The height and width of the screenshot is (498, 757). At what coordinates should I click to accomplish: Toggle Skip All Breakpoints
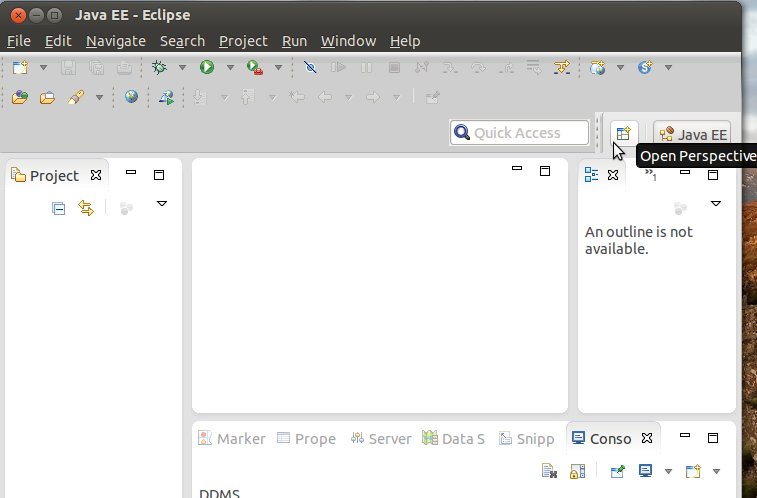(310, 67)
